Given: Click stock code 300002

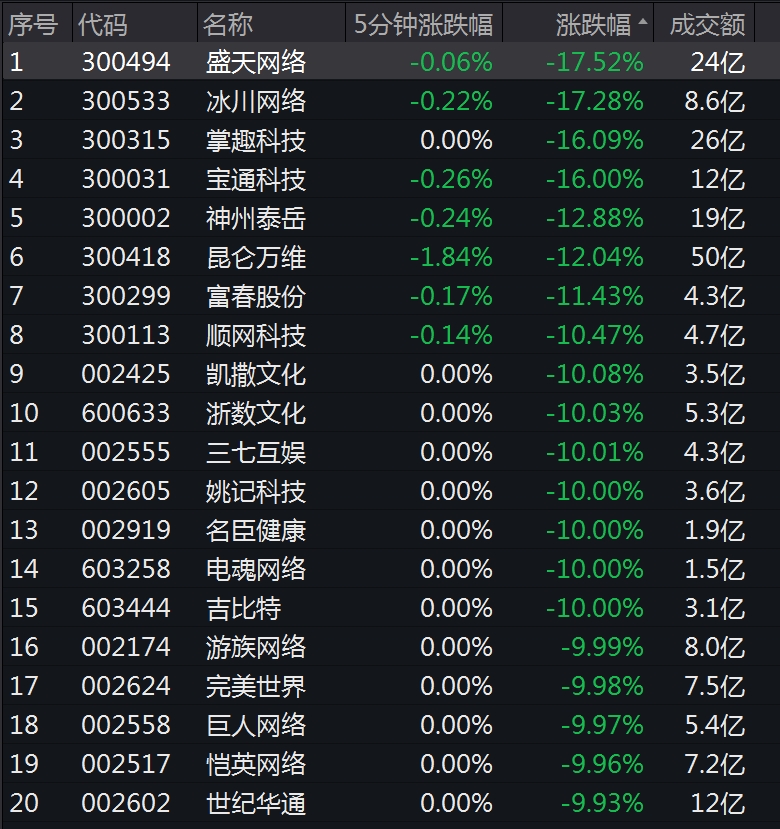Looking at the screenshot, I should [x=126, y=218].
